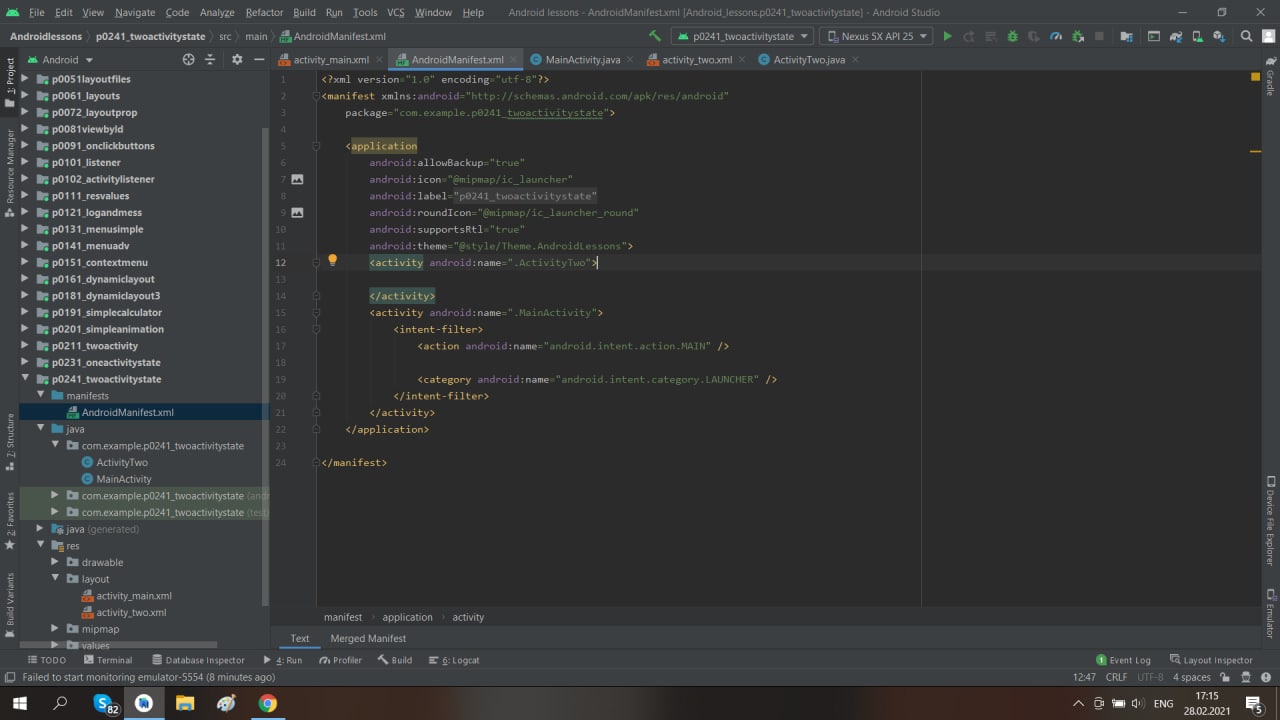
Task: Switch to the Merged Manifest tab
Action: 368,638
